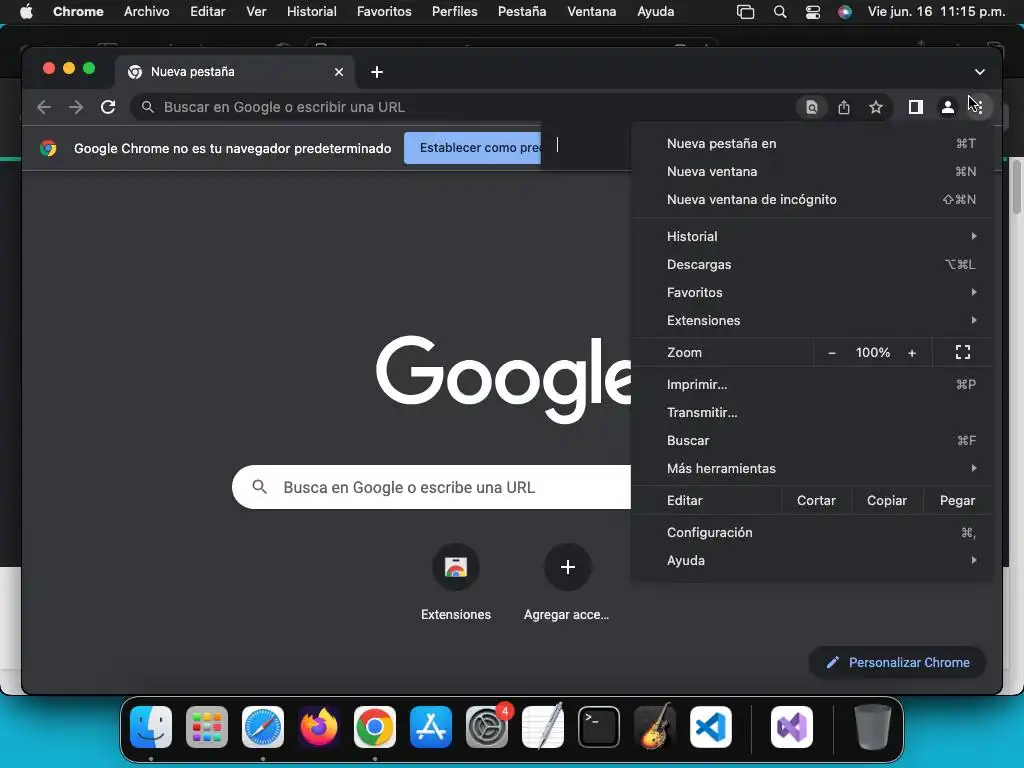Open Finder from the dock
Image resolution: width=1024 pixels, height=768 pixels.
[x=151, y=727]
